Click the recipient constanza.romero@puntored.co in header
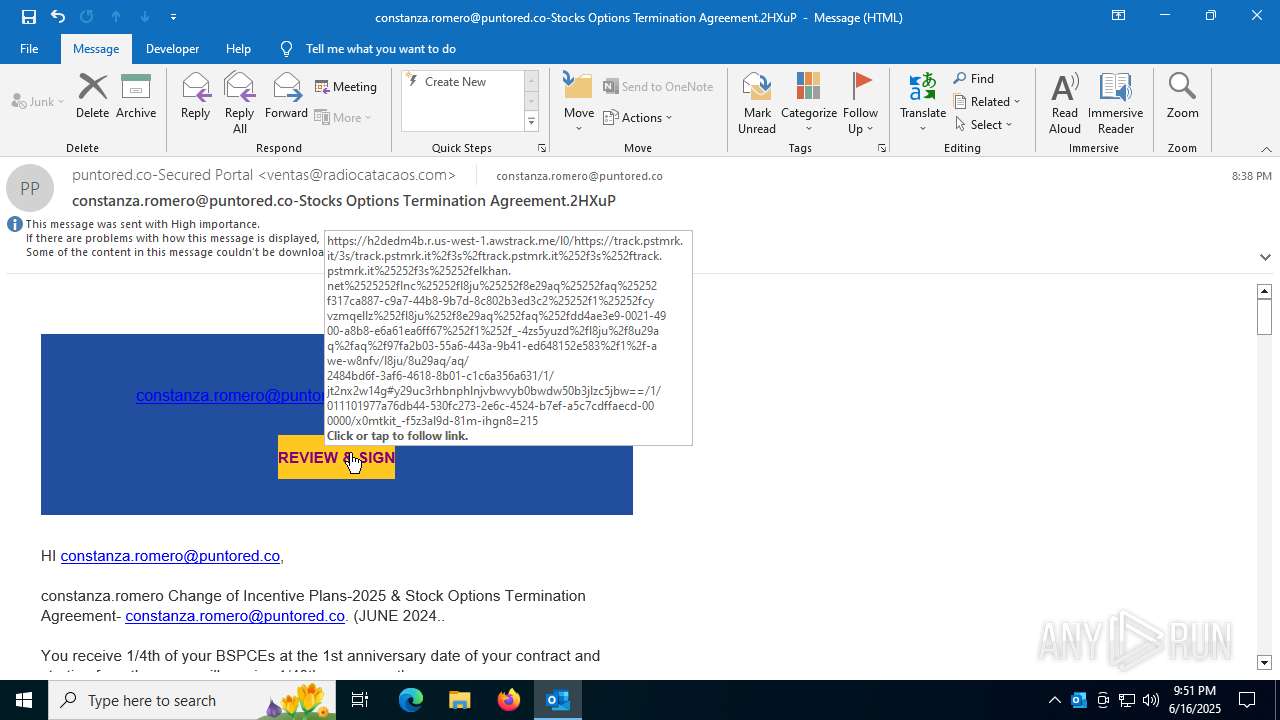This screenshot has height=720, width=1280. [x=579, y=176]
